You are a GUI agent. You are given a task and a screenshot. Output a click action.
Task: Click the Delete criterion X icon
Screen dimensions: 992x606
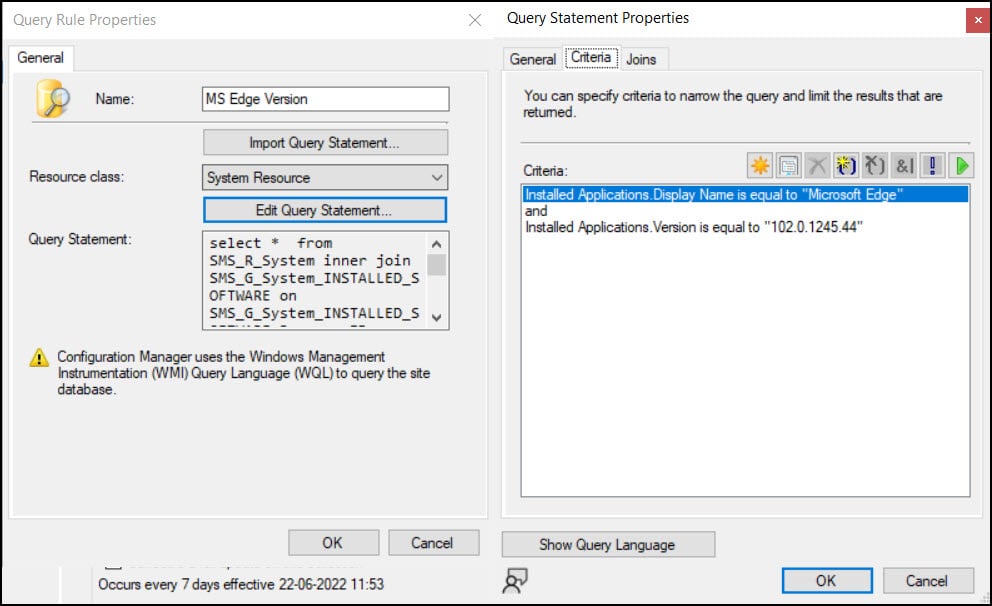(817, 166)
